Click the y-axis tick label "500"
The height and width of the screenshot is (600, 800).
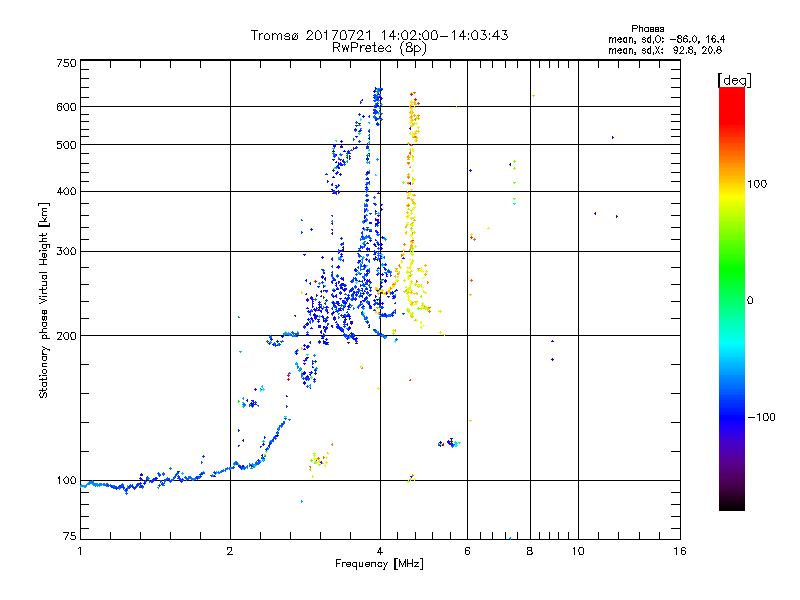[66, 145]
